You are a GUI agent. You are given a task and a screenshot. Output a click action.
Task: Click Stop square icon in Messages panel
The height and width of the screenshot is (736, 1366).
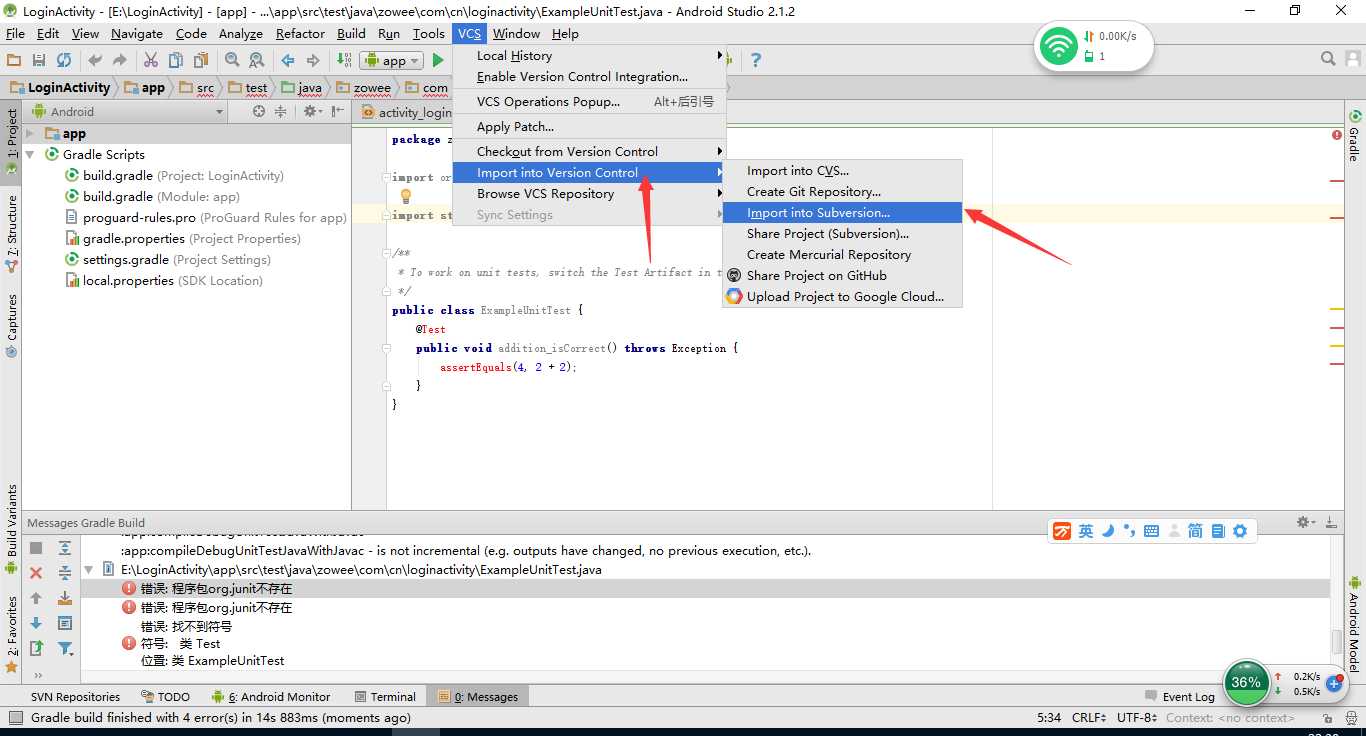36,548
